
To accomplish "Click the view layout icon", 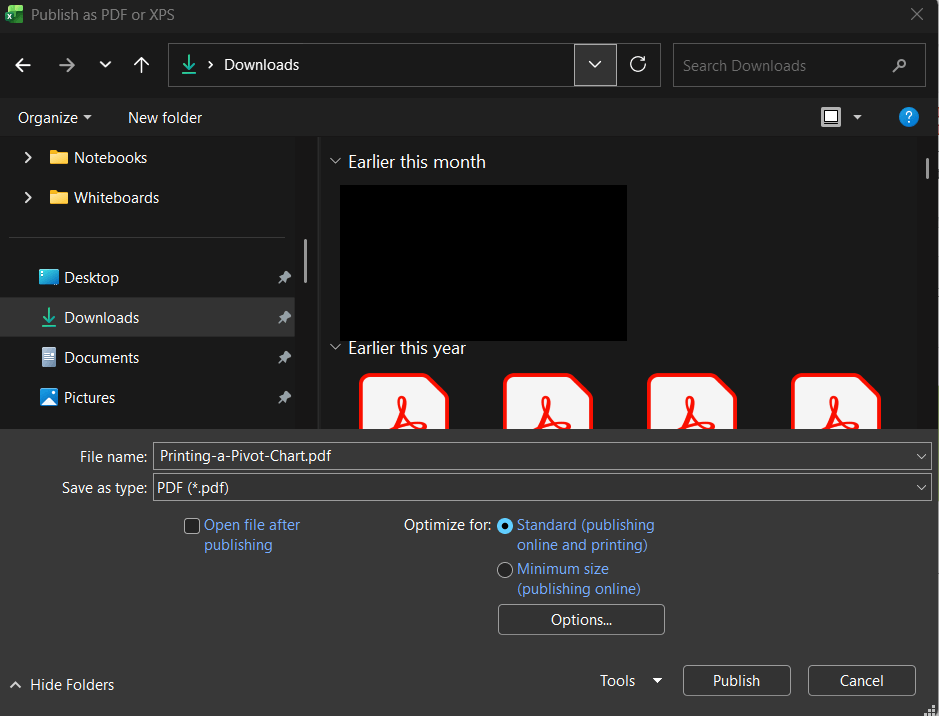I will point(831,117).
